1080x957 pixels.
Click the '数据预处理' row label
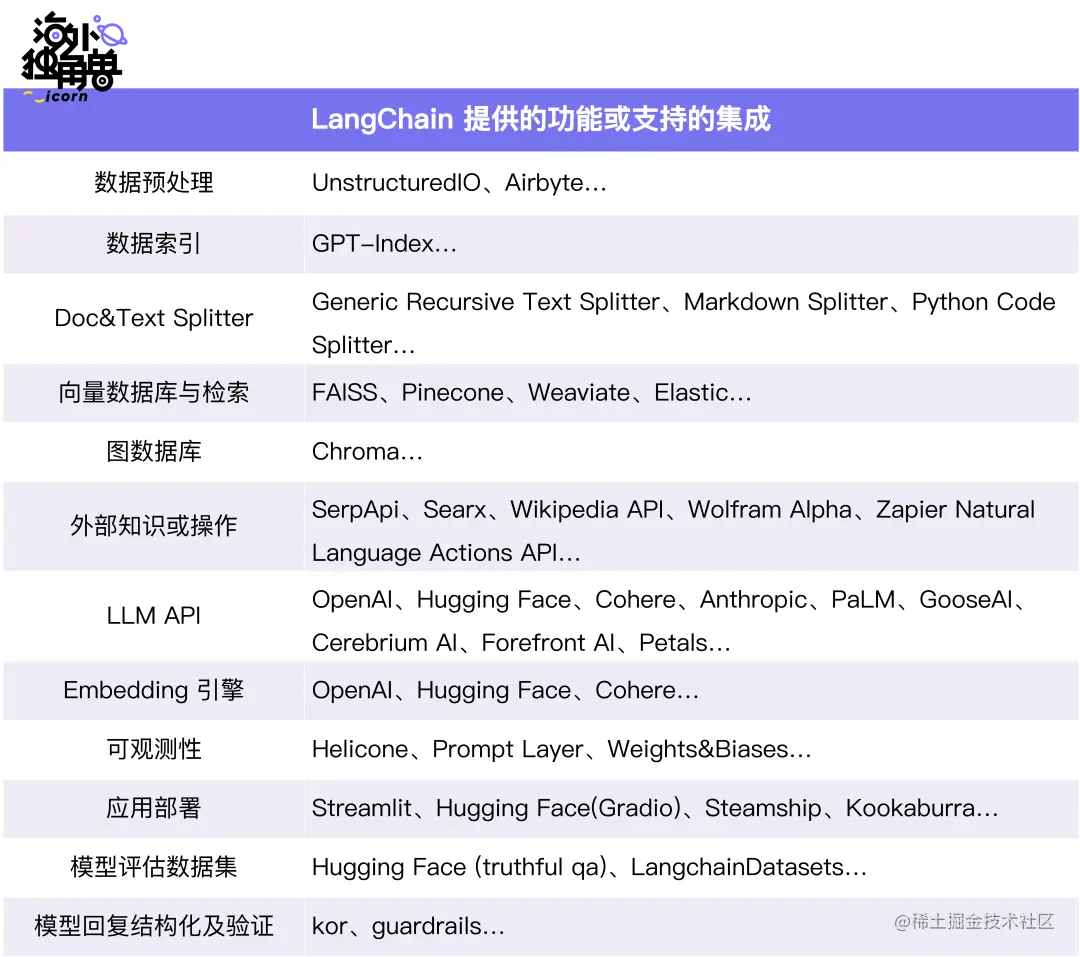pyautogui.click(x=154, y=183)
